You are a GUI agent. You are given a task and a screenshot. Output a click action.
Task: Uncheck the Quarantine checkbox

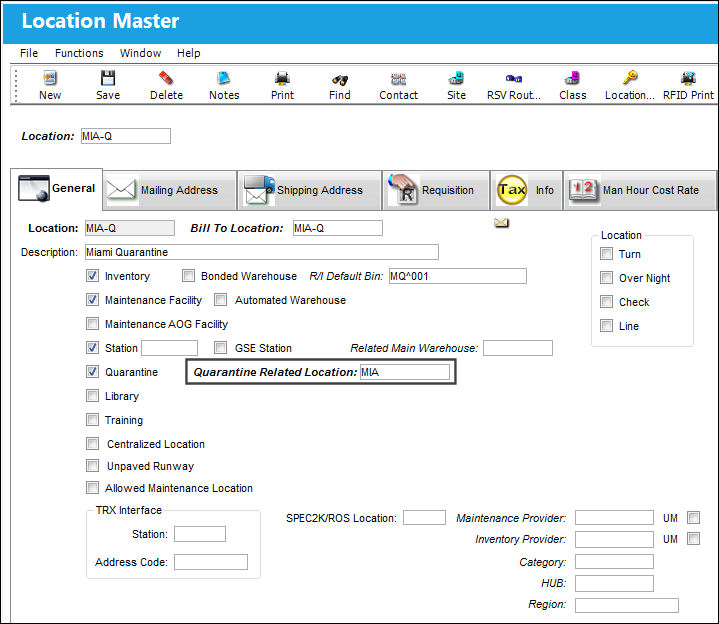[92, 371]
